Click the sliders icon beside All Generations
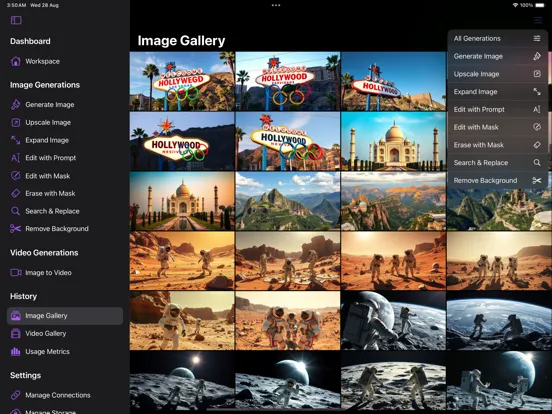 click(537, 38)
